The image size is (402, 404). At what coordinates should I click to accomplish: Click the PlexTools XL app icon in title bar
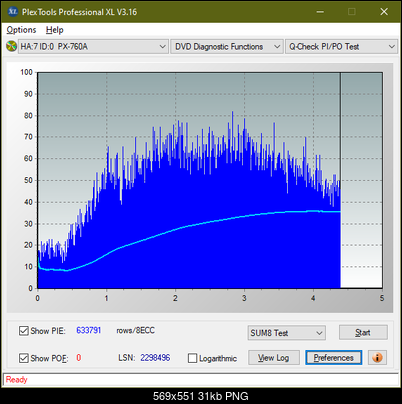[x=12, y=12]
